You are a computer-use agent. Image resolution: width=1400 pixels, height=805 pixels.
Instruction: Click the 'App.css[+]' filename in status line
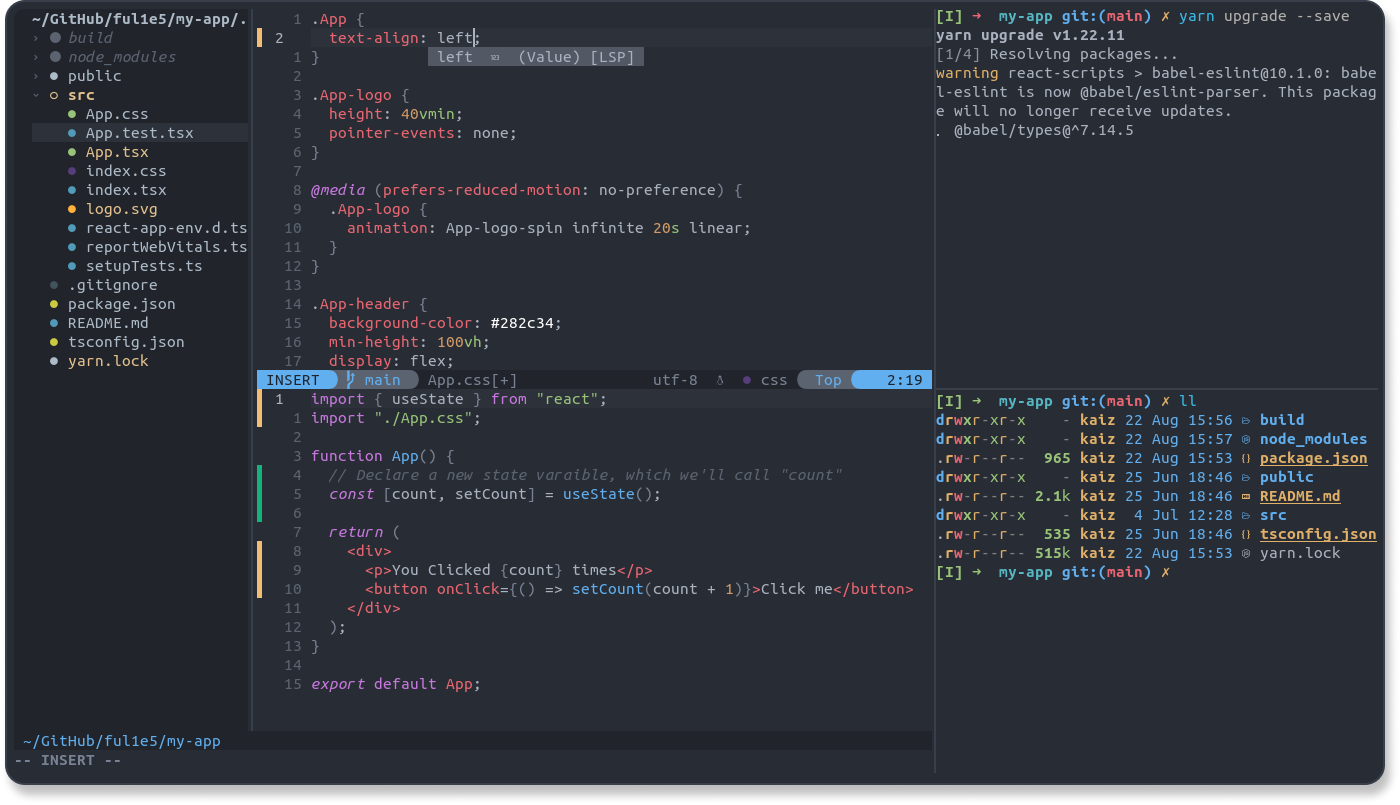(473, 380)
